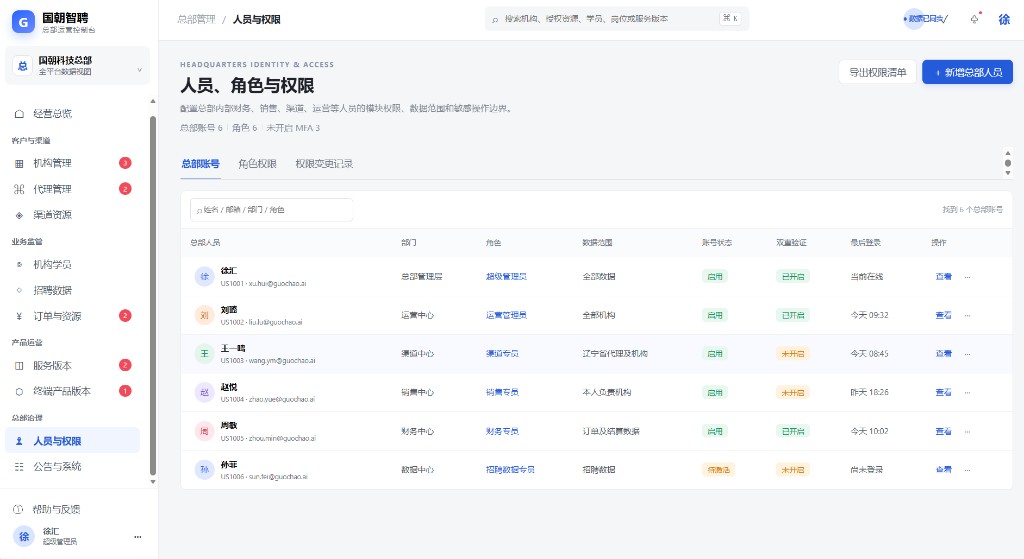
Task: Click the 招聘数据 sidebar icon
Action: click(x=20, y=290)
